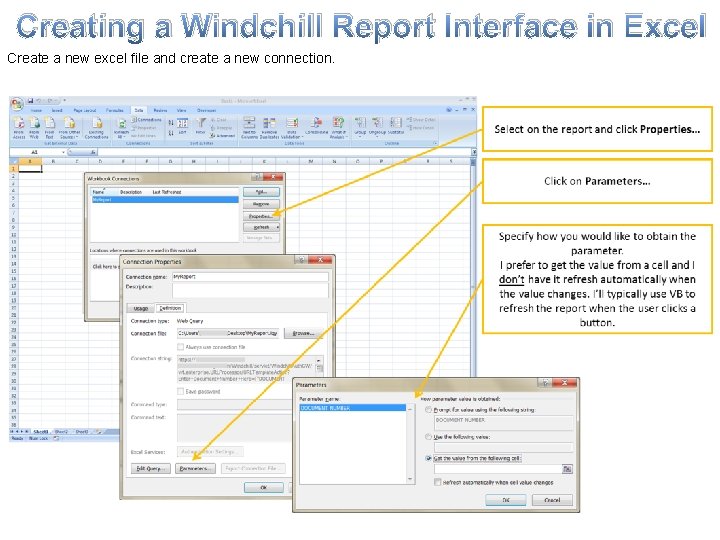The width and height of the screenshot is (720, 540).
Task: Click the Sheet1 worksheet tab
Action: pos(40,432)
